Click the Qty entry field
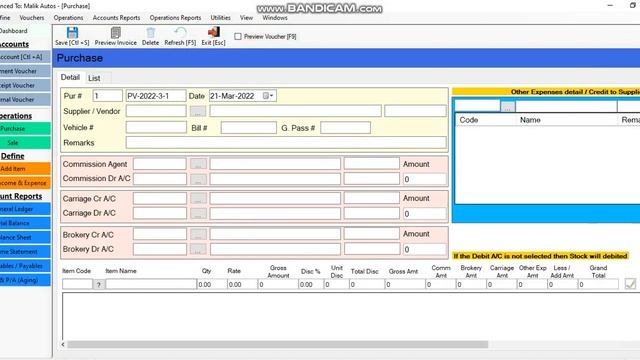This screenshot has width=640, height=360. tap(212, 284)
